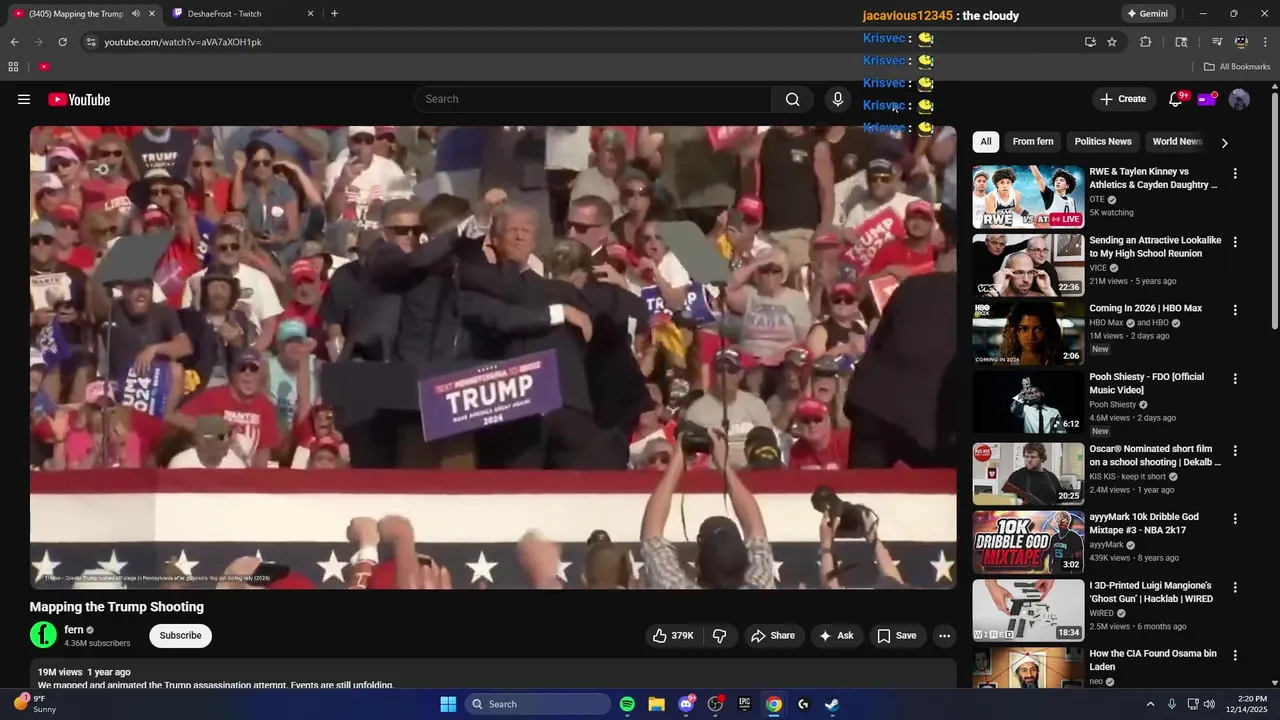Click the Chrome address bar URL
The height and width of the screenshot is (720, 1280).
tap(183, 42)
